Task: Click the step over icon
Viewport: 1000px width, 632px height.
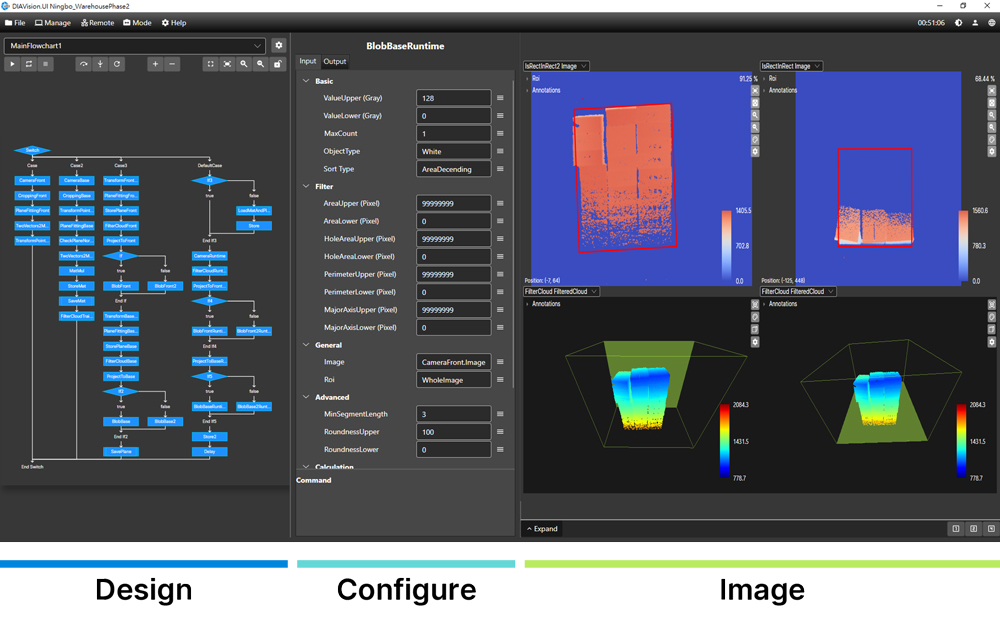Action: tap(84, 64)
